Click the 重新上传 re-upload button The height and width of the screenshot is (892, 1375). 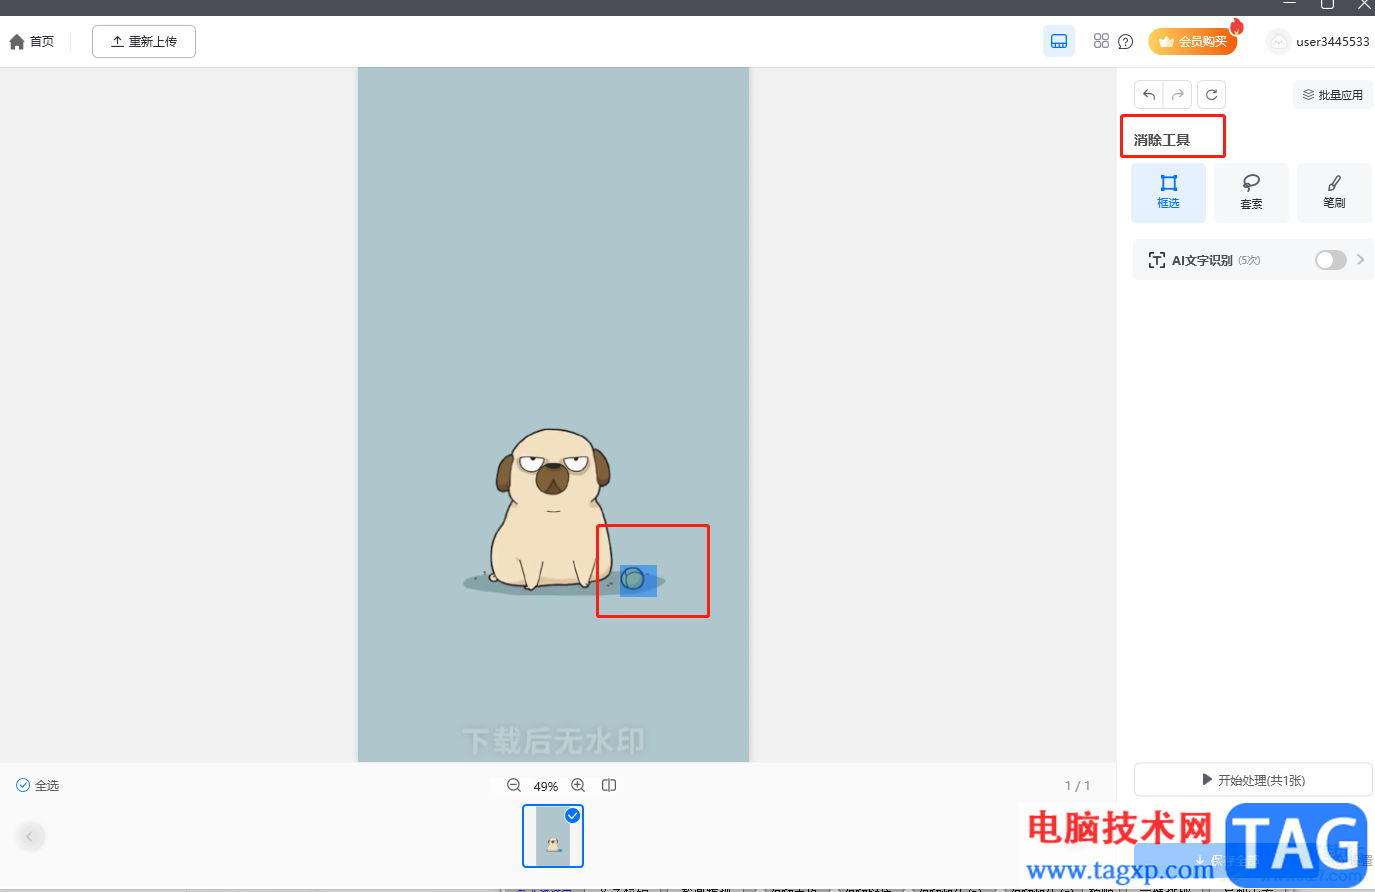[144, 42]
